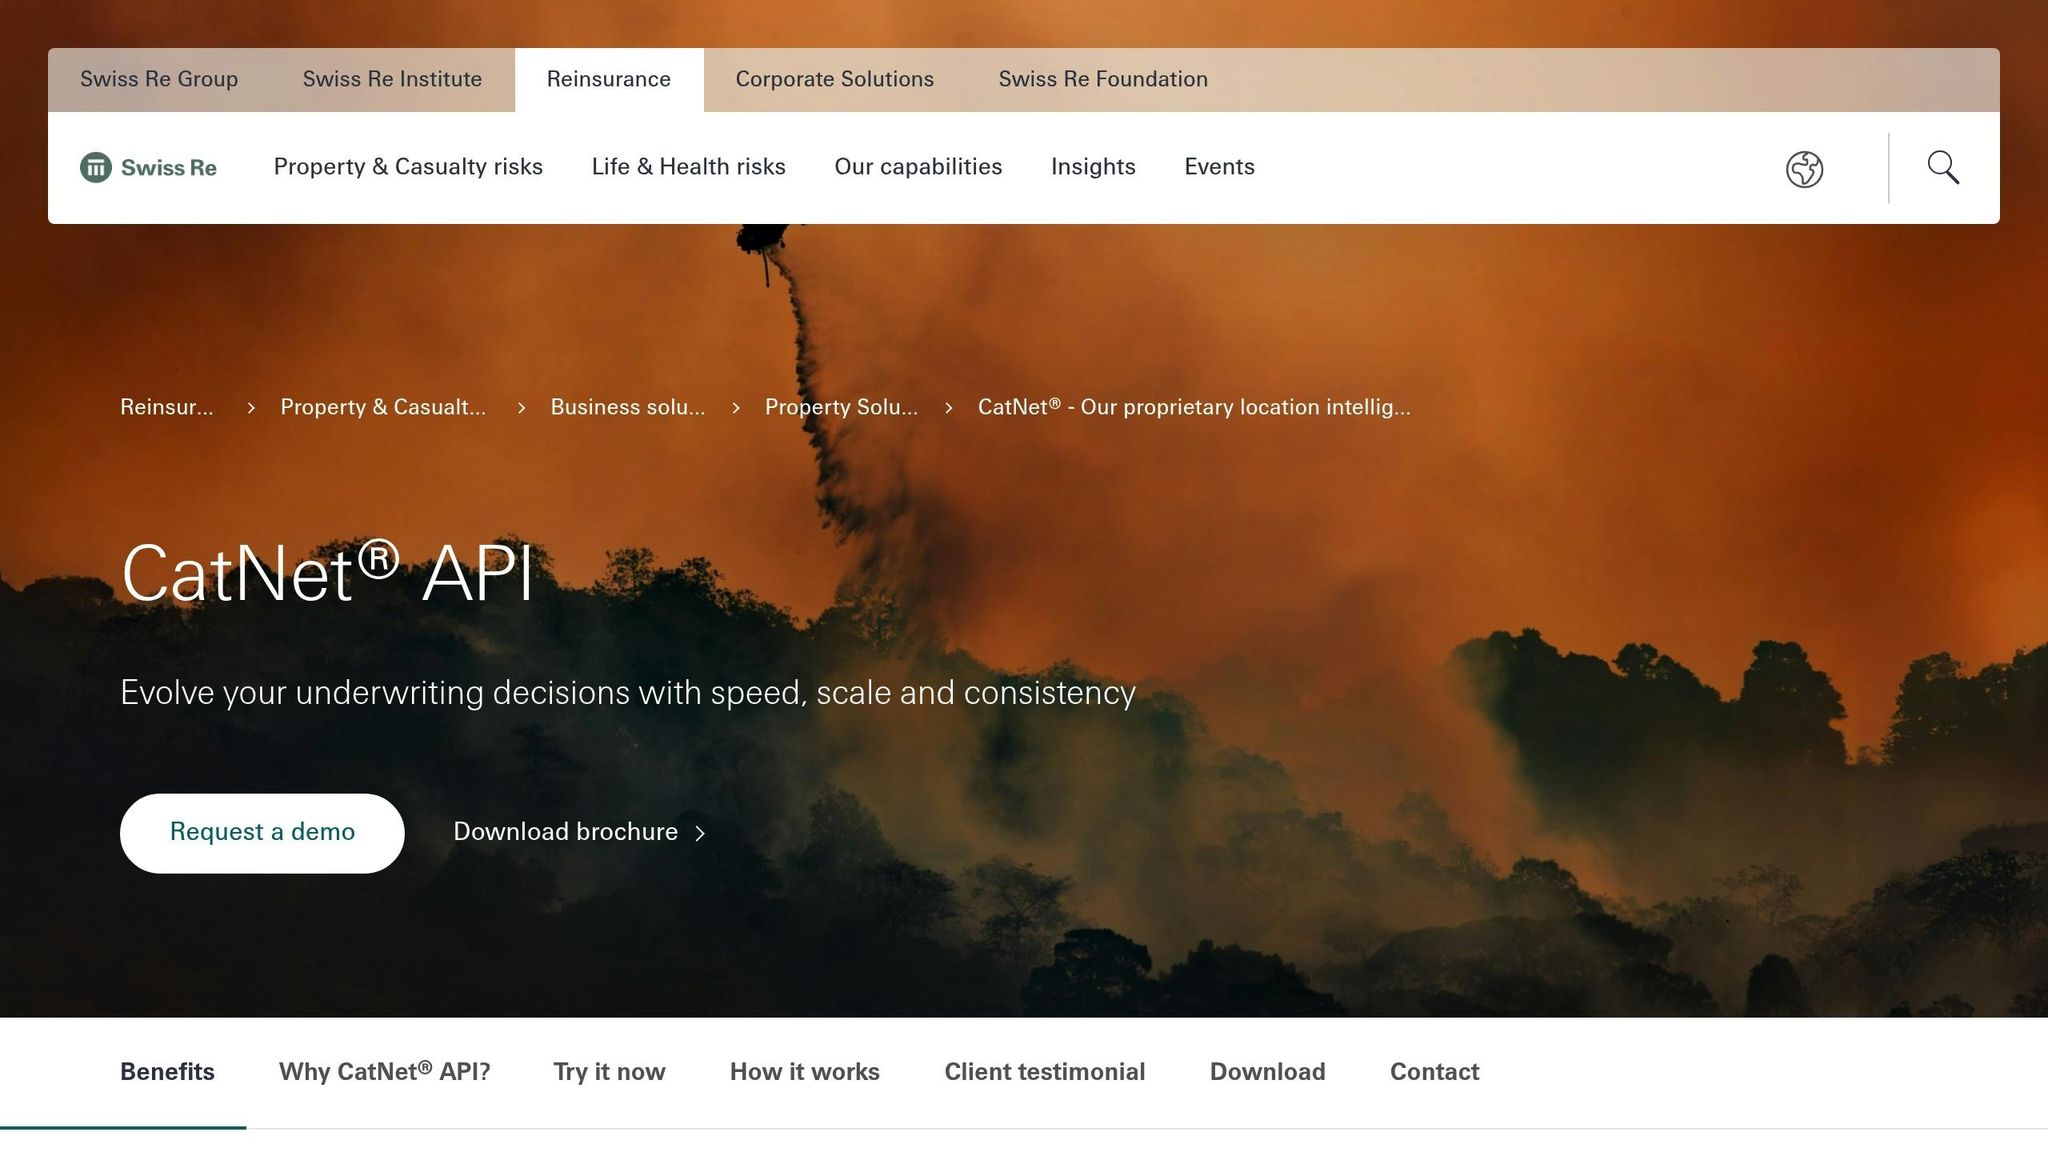Select the Contact anchor tab
This screenshot has height=1152, width=2048.
[x=1434, y=1072]
